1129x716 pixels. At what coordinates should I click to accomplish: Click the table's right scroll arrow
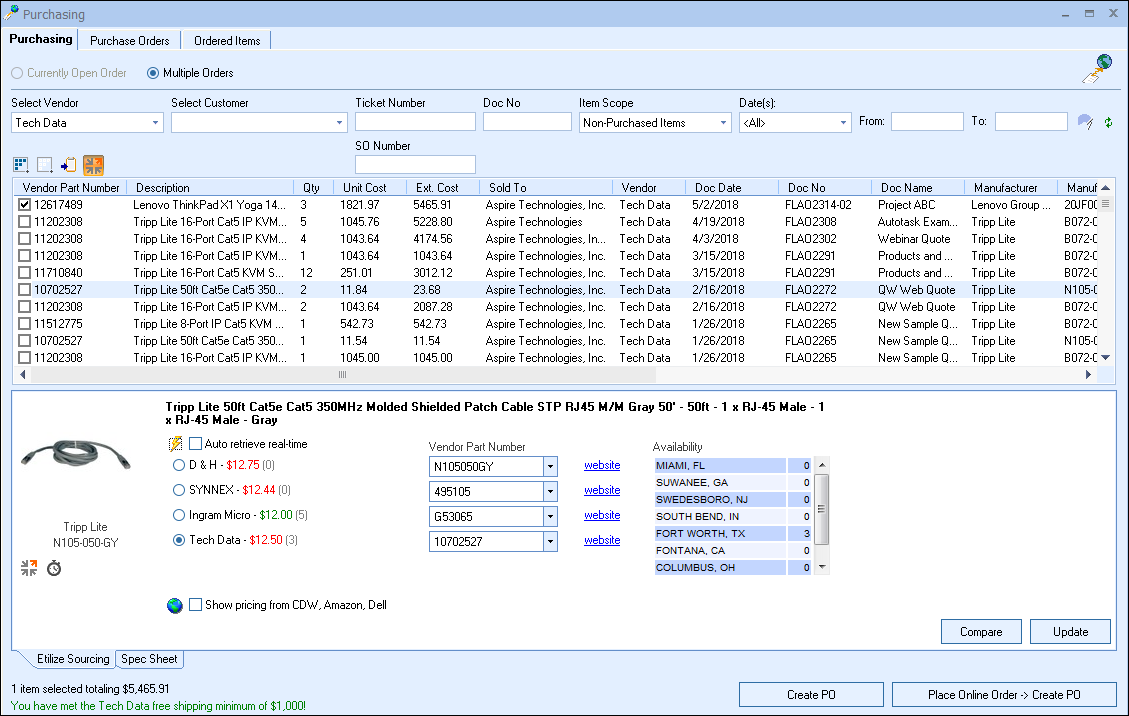tap(1088, 375)
